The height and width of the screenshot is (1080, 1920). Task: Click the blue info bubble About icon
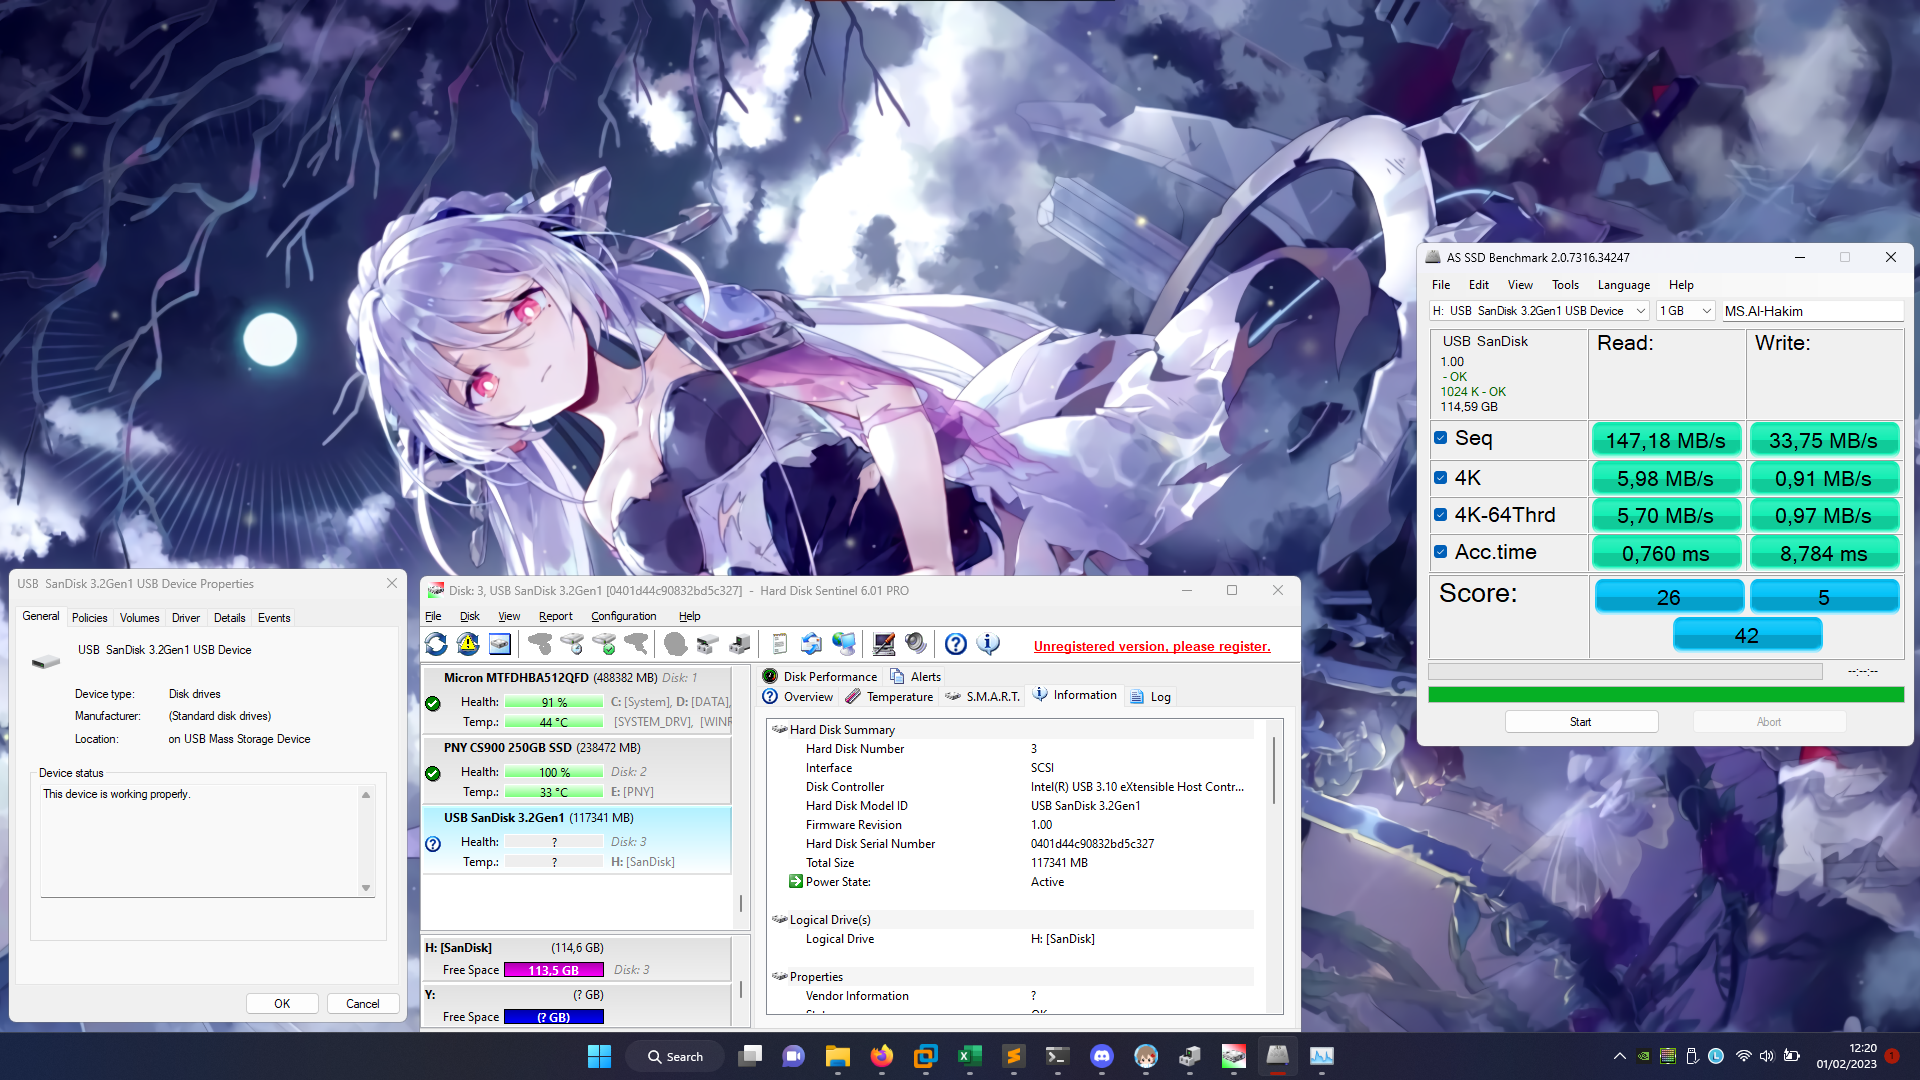pos(988,645)
